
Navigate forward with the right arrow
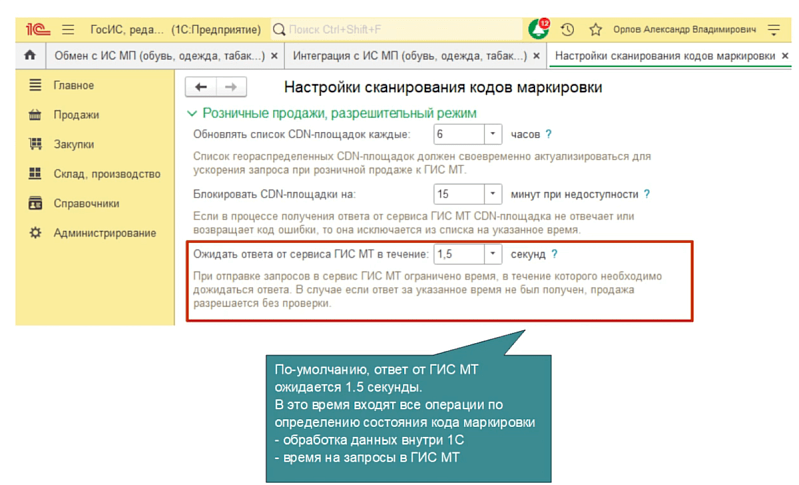click(x=231, y=87)
